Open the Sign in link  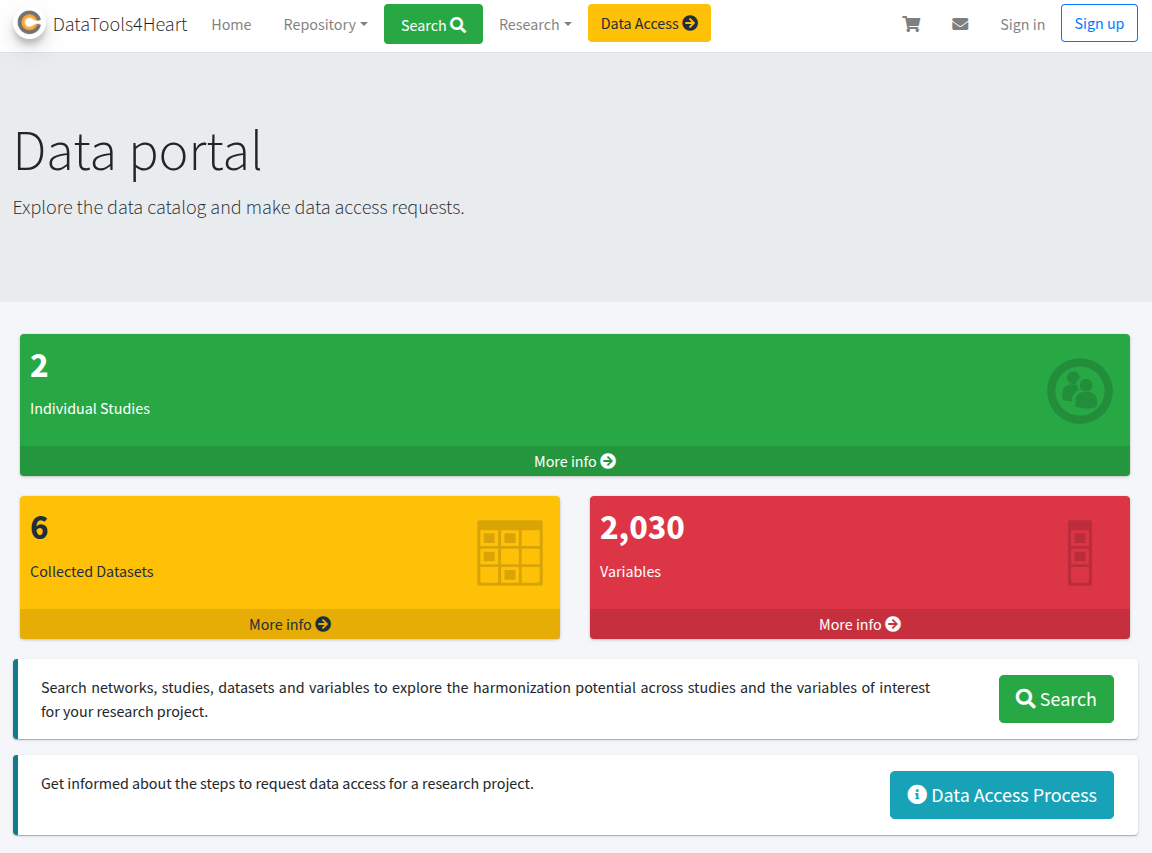tap(1022, 24)
